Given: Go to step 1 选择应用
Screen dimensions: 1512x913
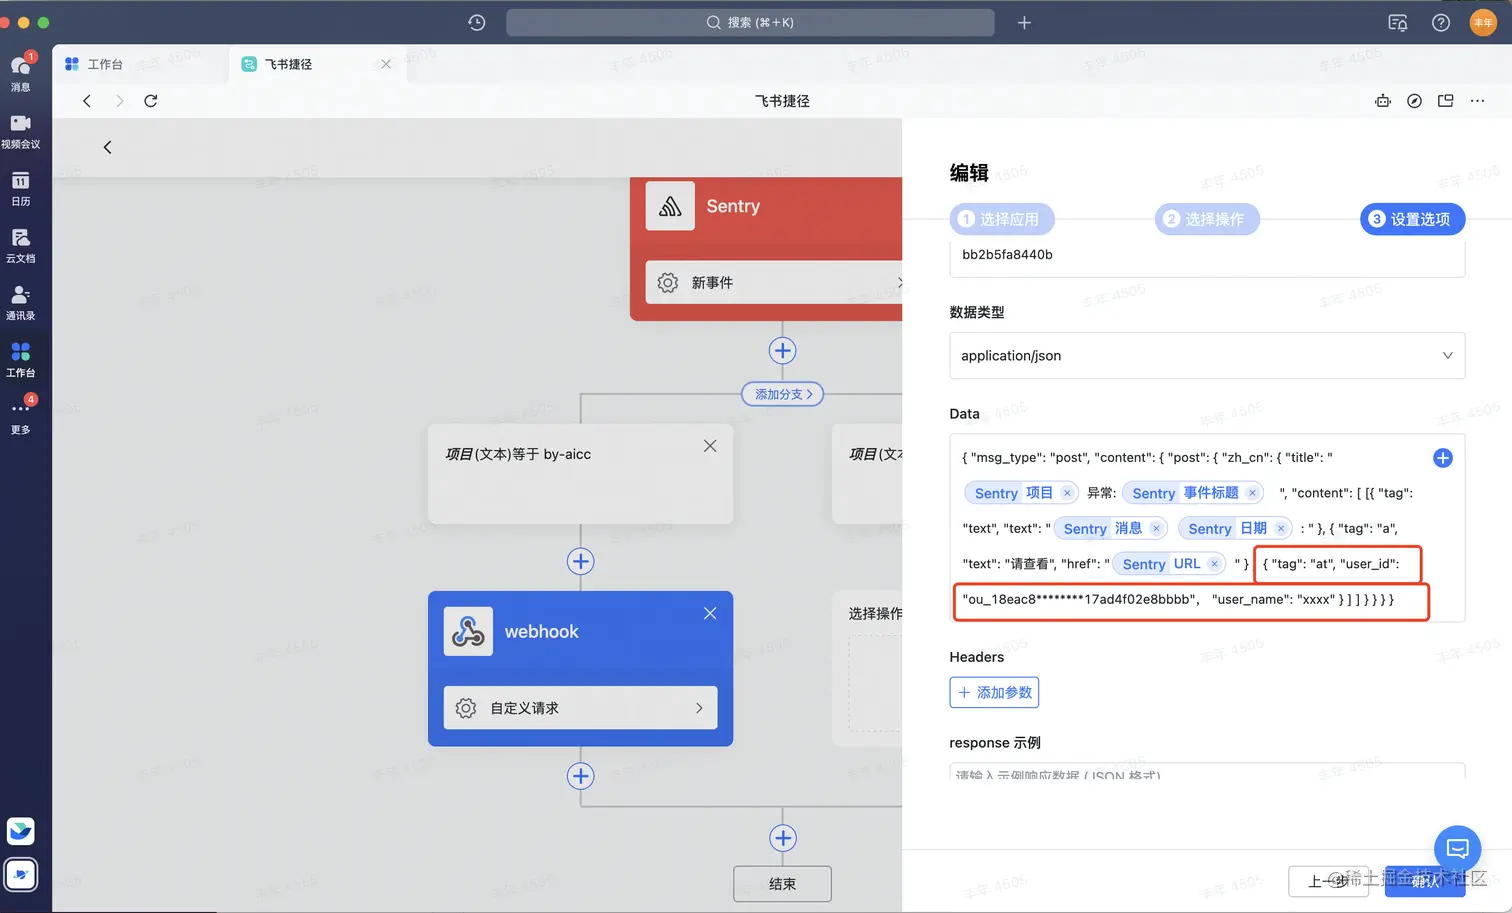Looking at the screenshot, I should [x=1001, y=219].
